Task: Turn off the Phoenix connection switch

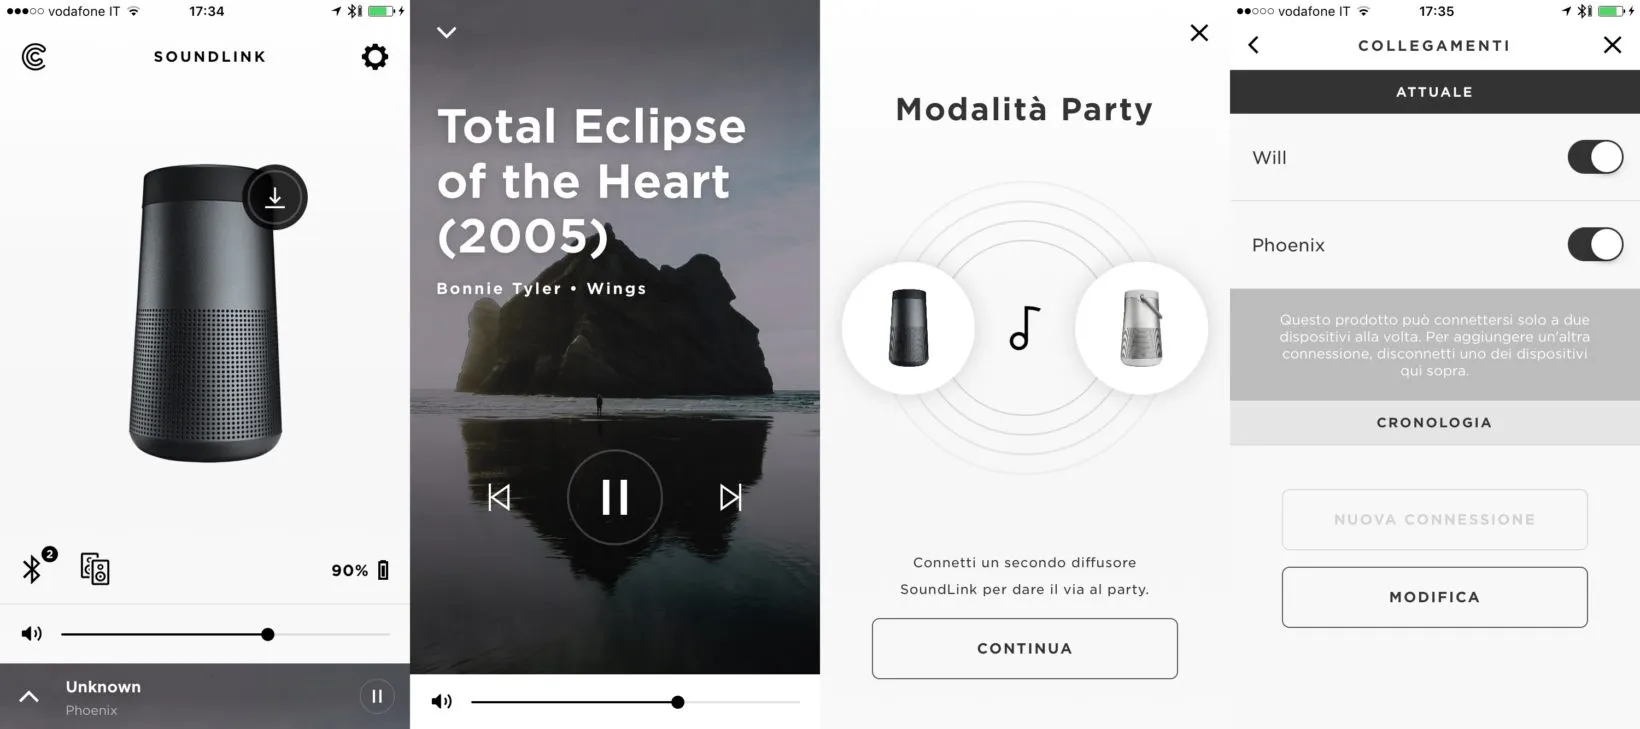Action: click(1595, 244)
